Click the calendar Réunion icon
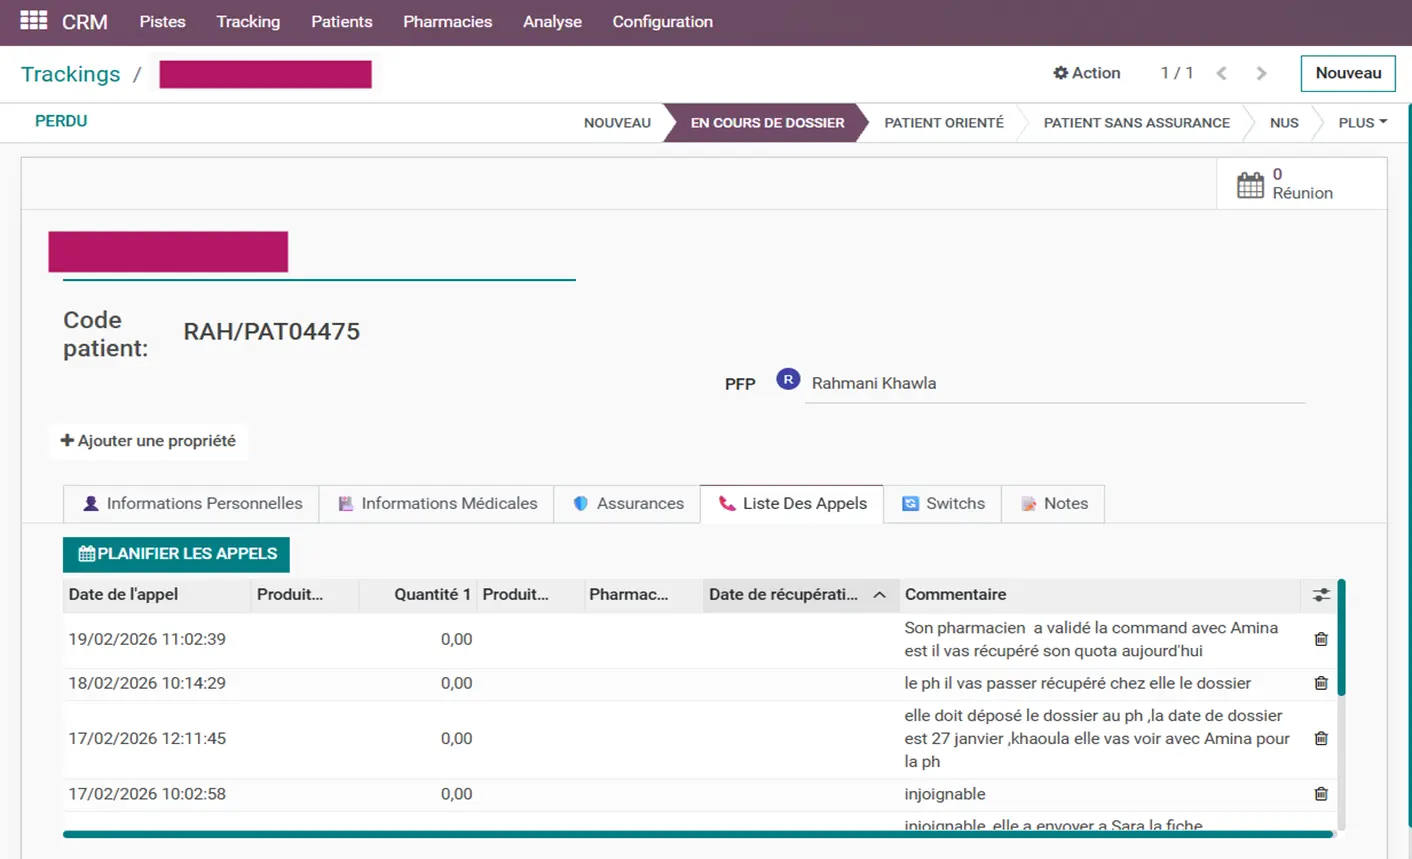The width and height of the screenshot is (1412, 859). click(1250, 184)
